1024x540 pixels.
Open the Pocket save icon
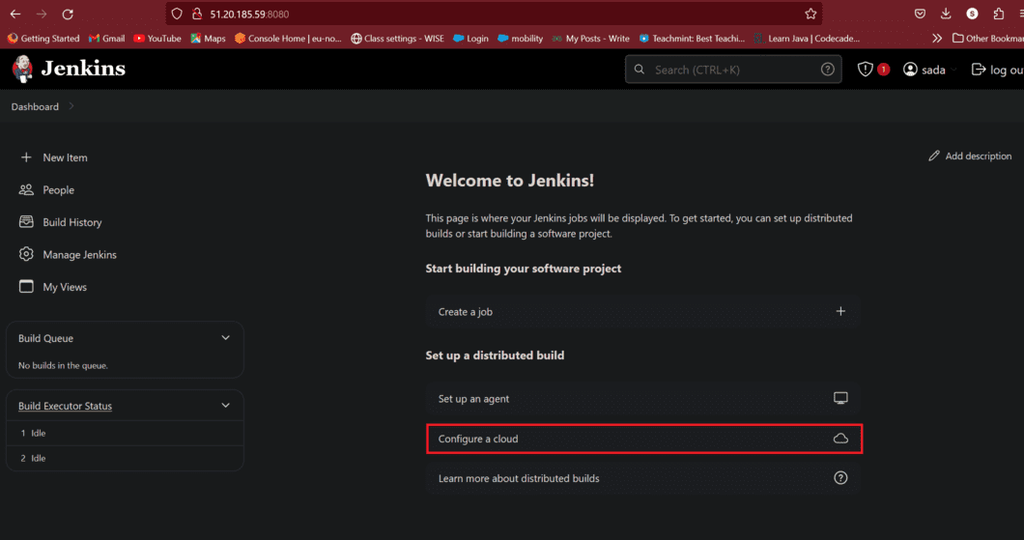pyautogui.click(x=920, y=14)
